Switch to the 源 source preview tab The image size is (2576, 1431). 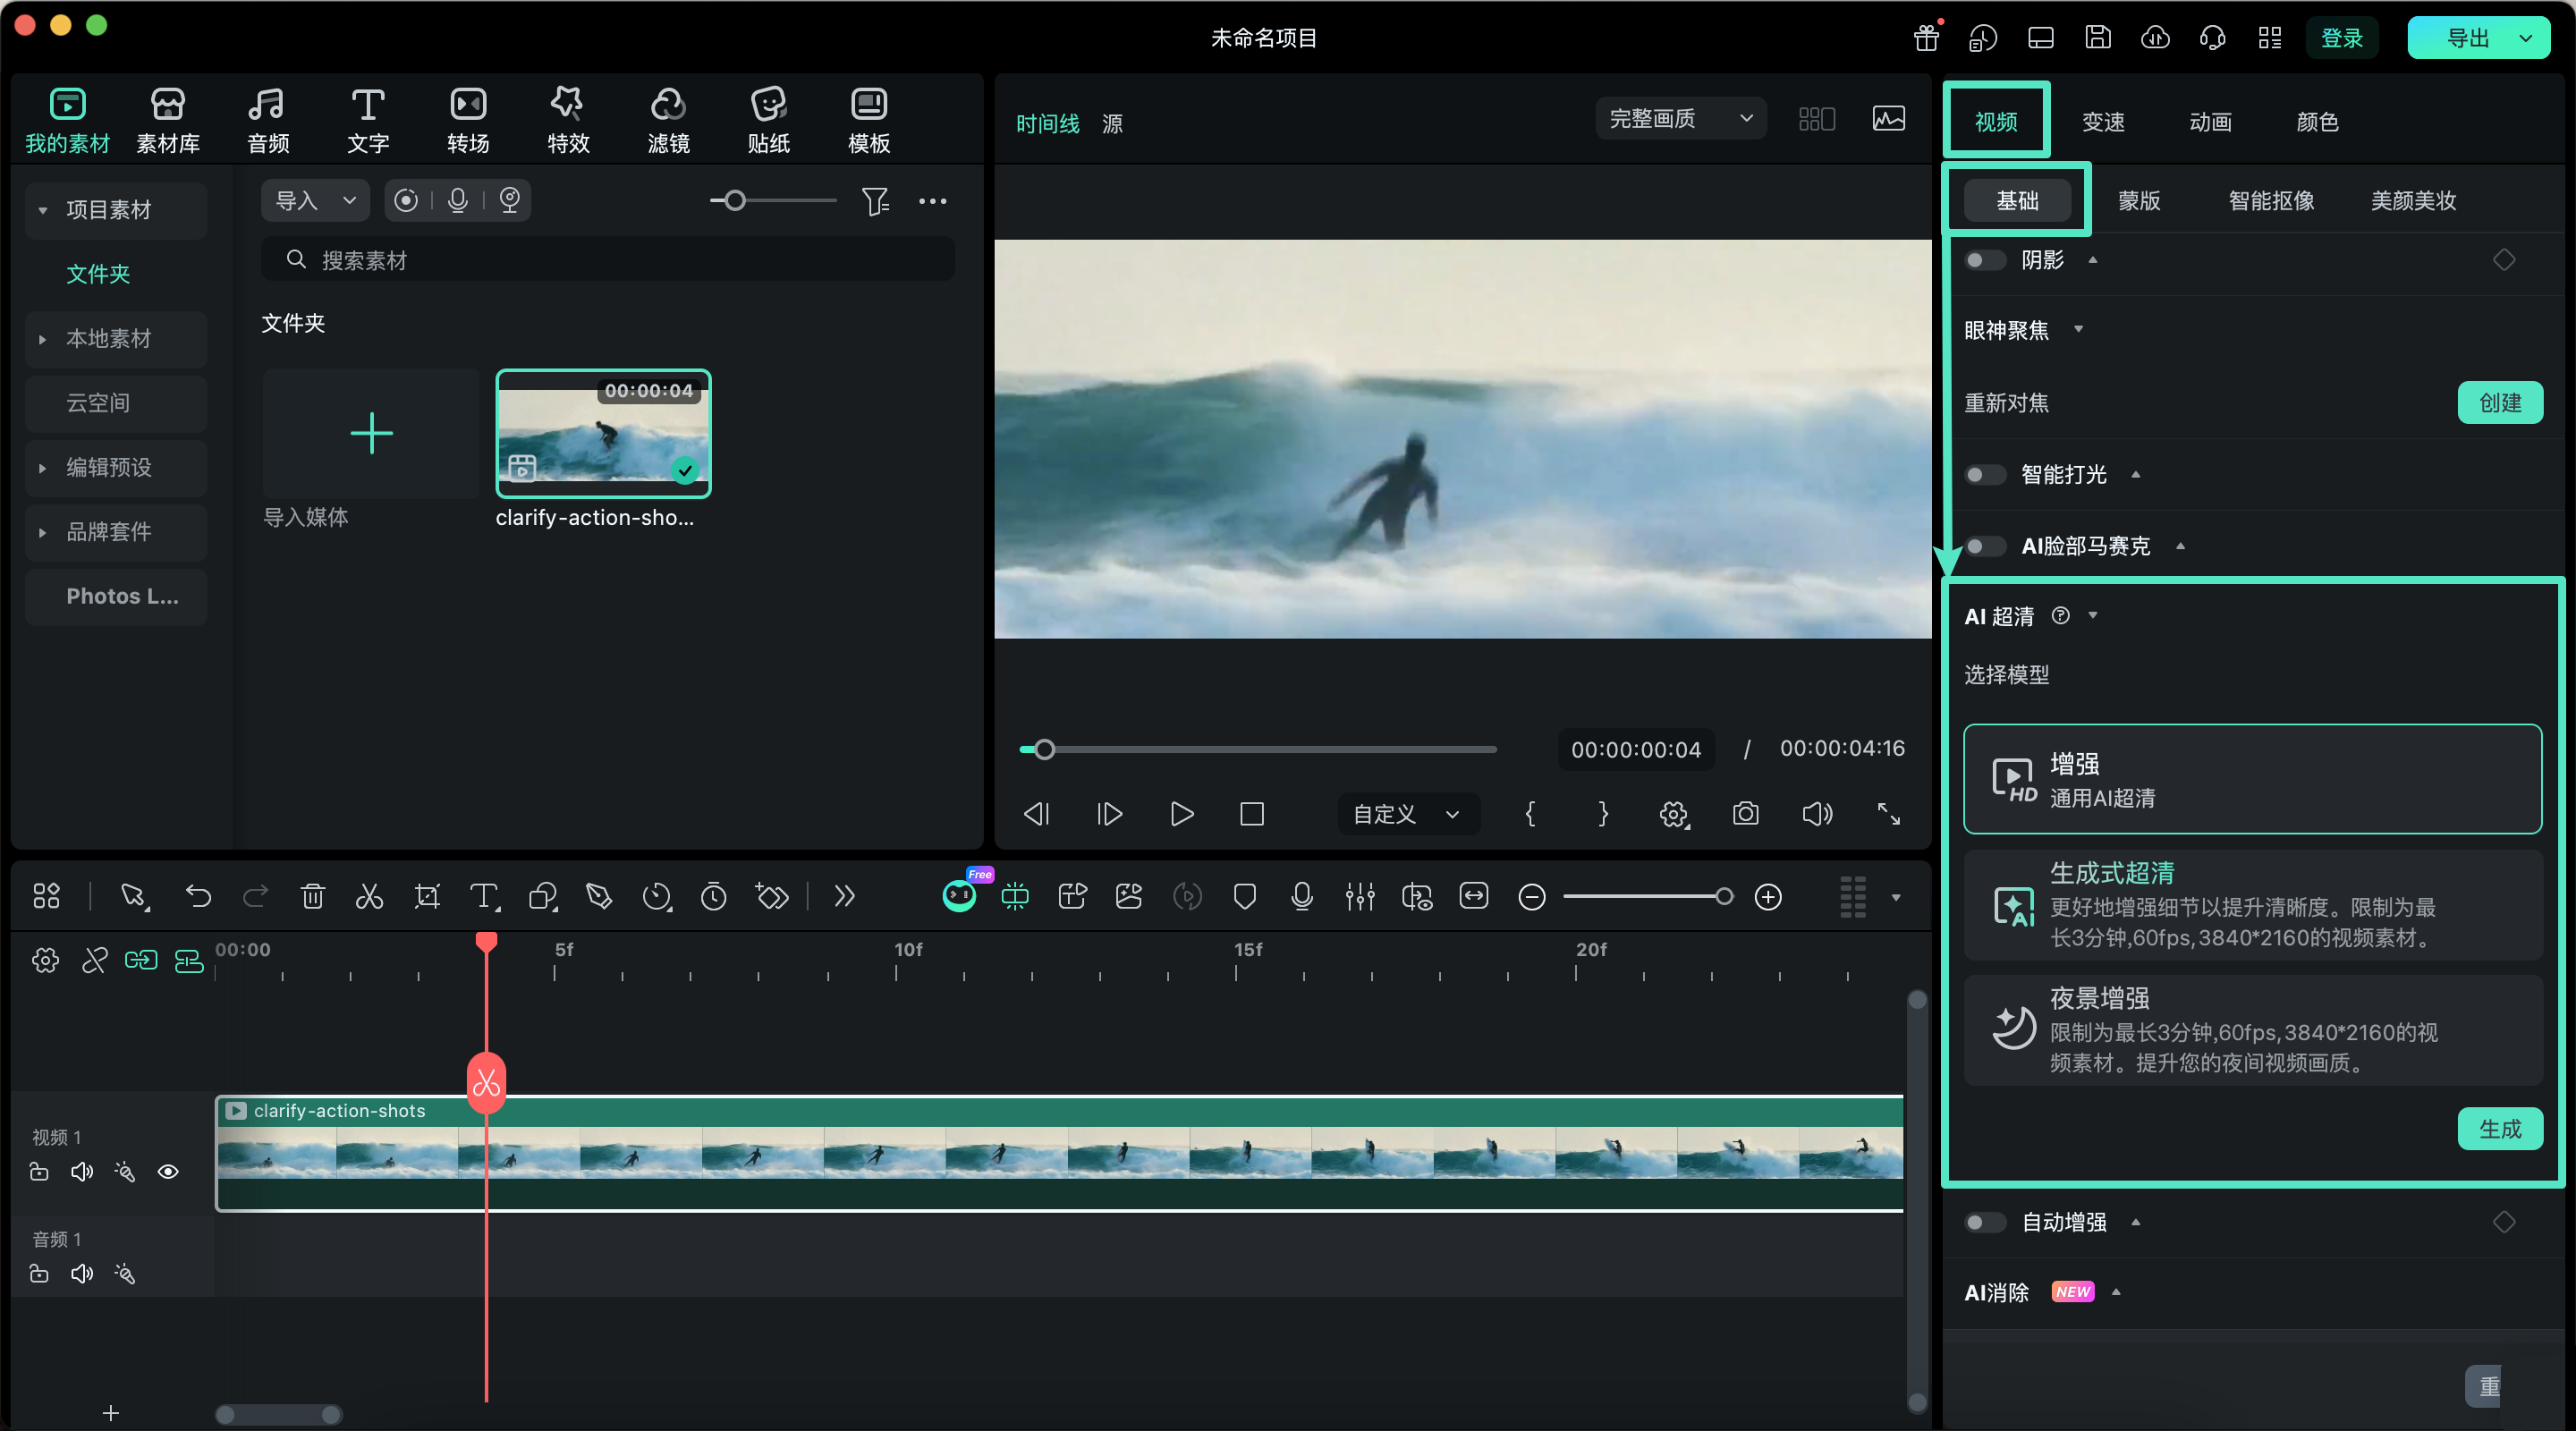(1112, 123)
